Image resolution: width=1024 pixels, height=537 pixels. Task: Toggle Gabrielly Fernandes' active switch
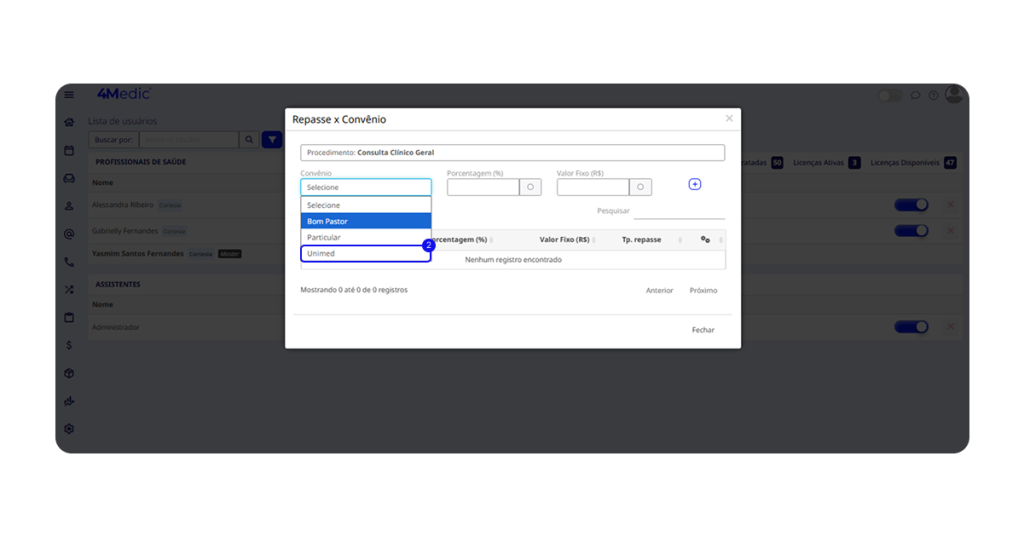coord(911,231)
